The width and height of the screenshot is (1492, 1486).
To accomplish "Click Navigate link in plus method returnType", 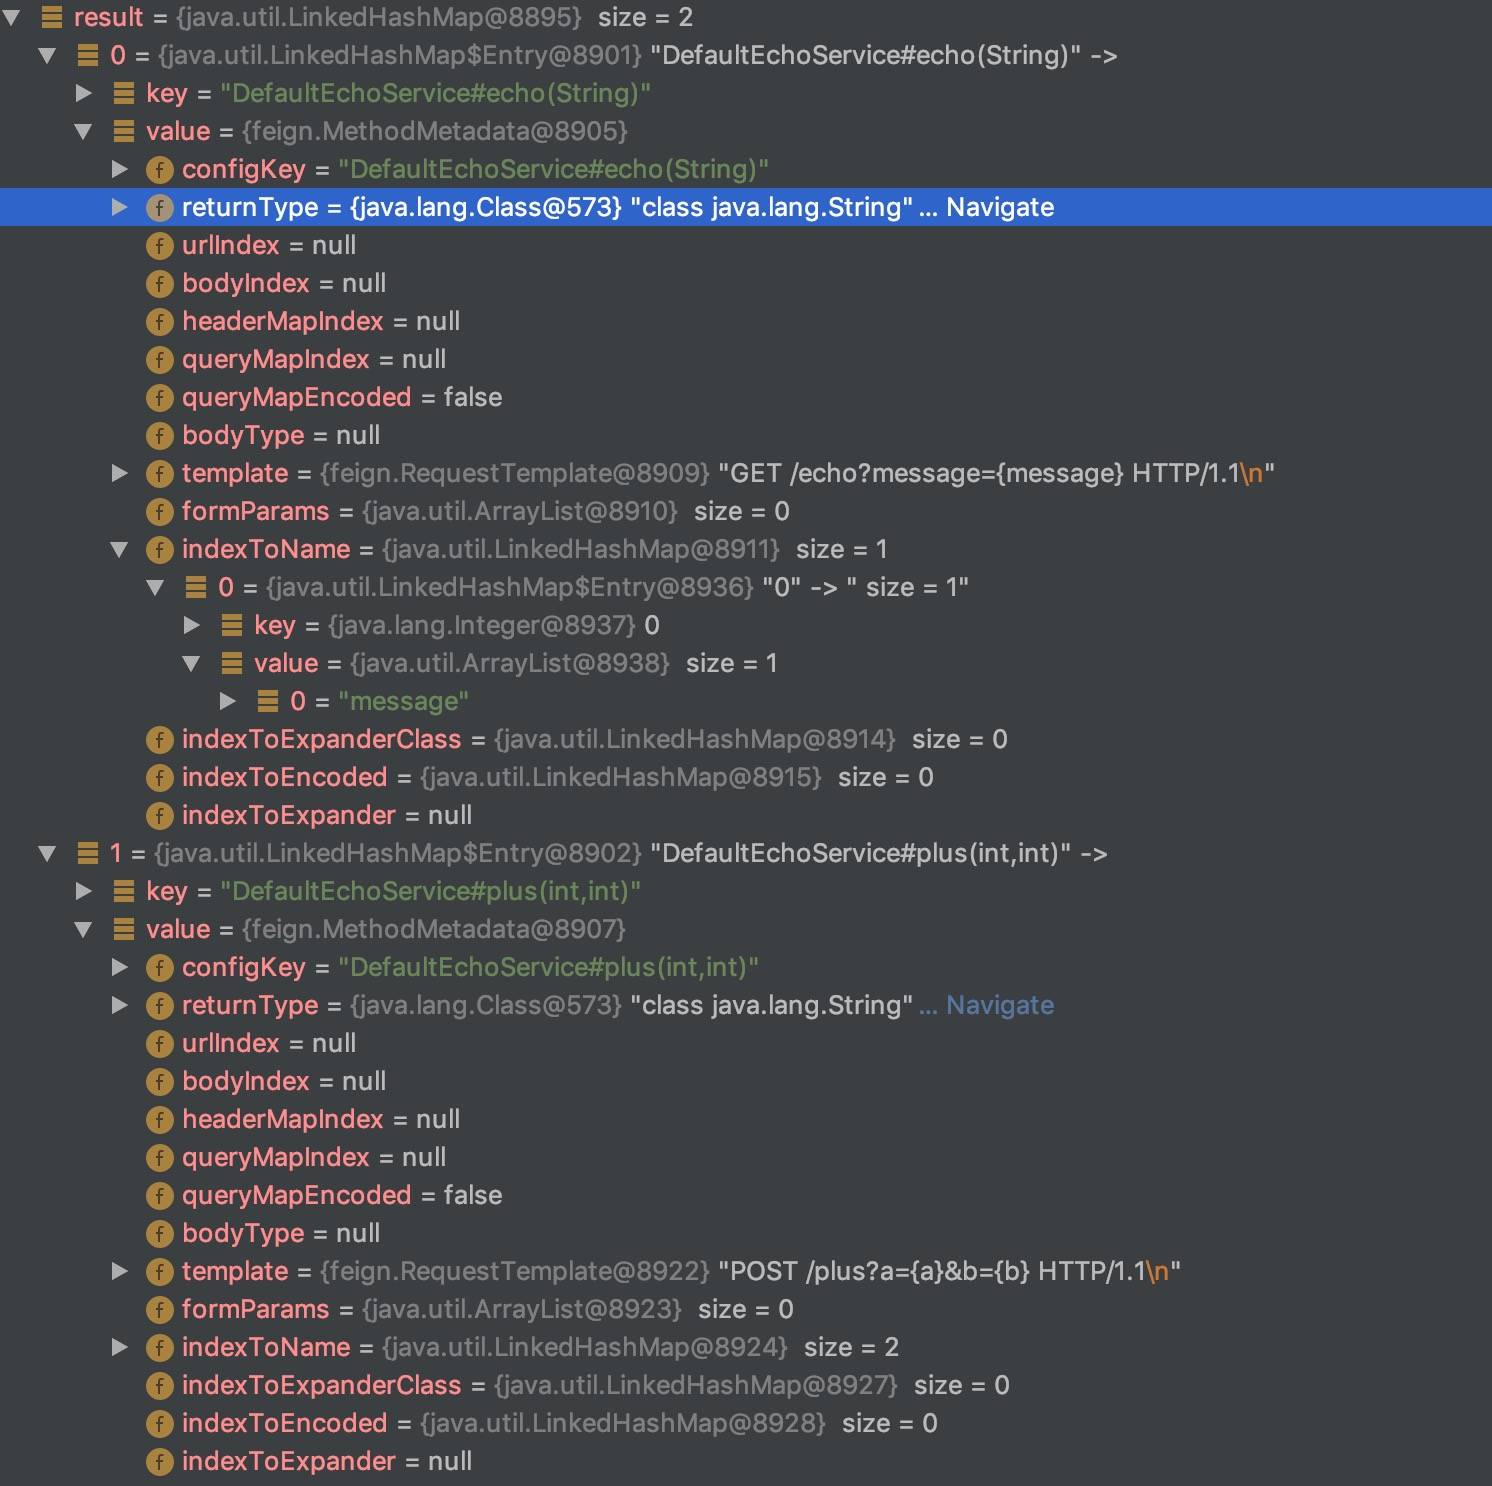I will point(999,1005).
